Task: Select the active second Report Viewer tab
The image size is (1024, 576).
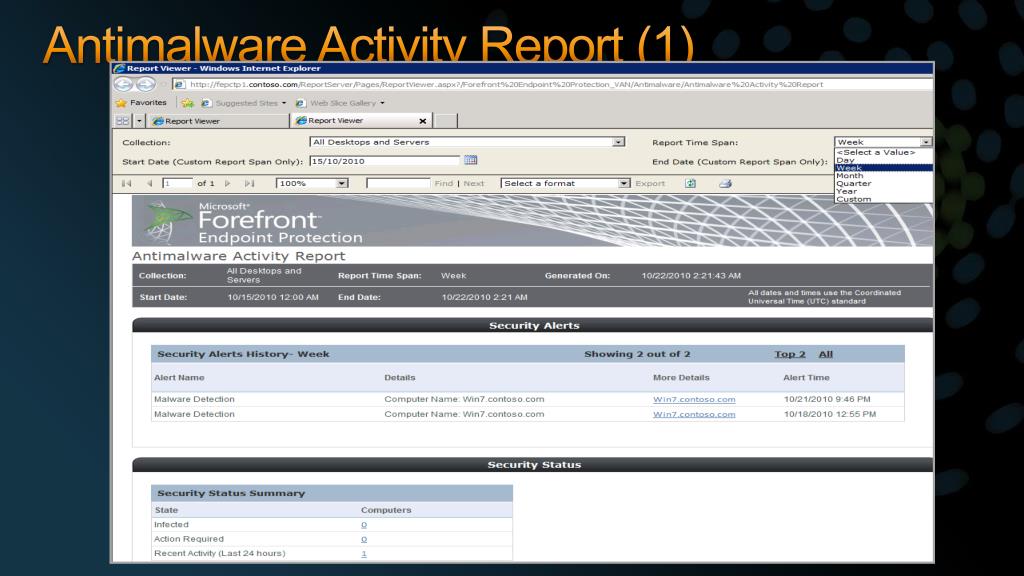Action: [x=355, y=121]
